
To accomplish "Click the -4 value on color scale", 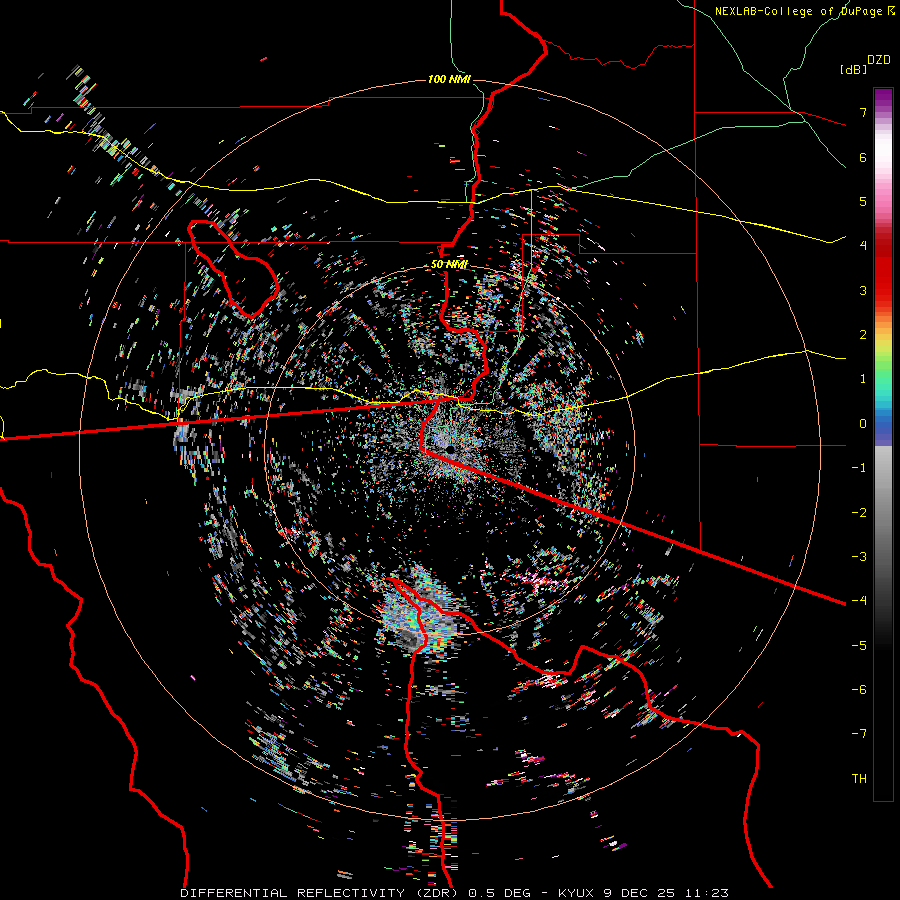I will pos(859,600).
